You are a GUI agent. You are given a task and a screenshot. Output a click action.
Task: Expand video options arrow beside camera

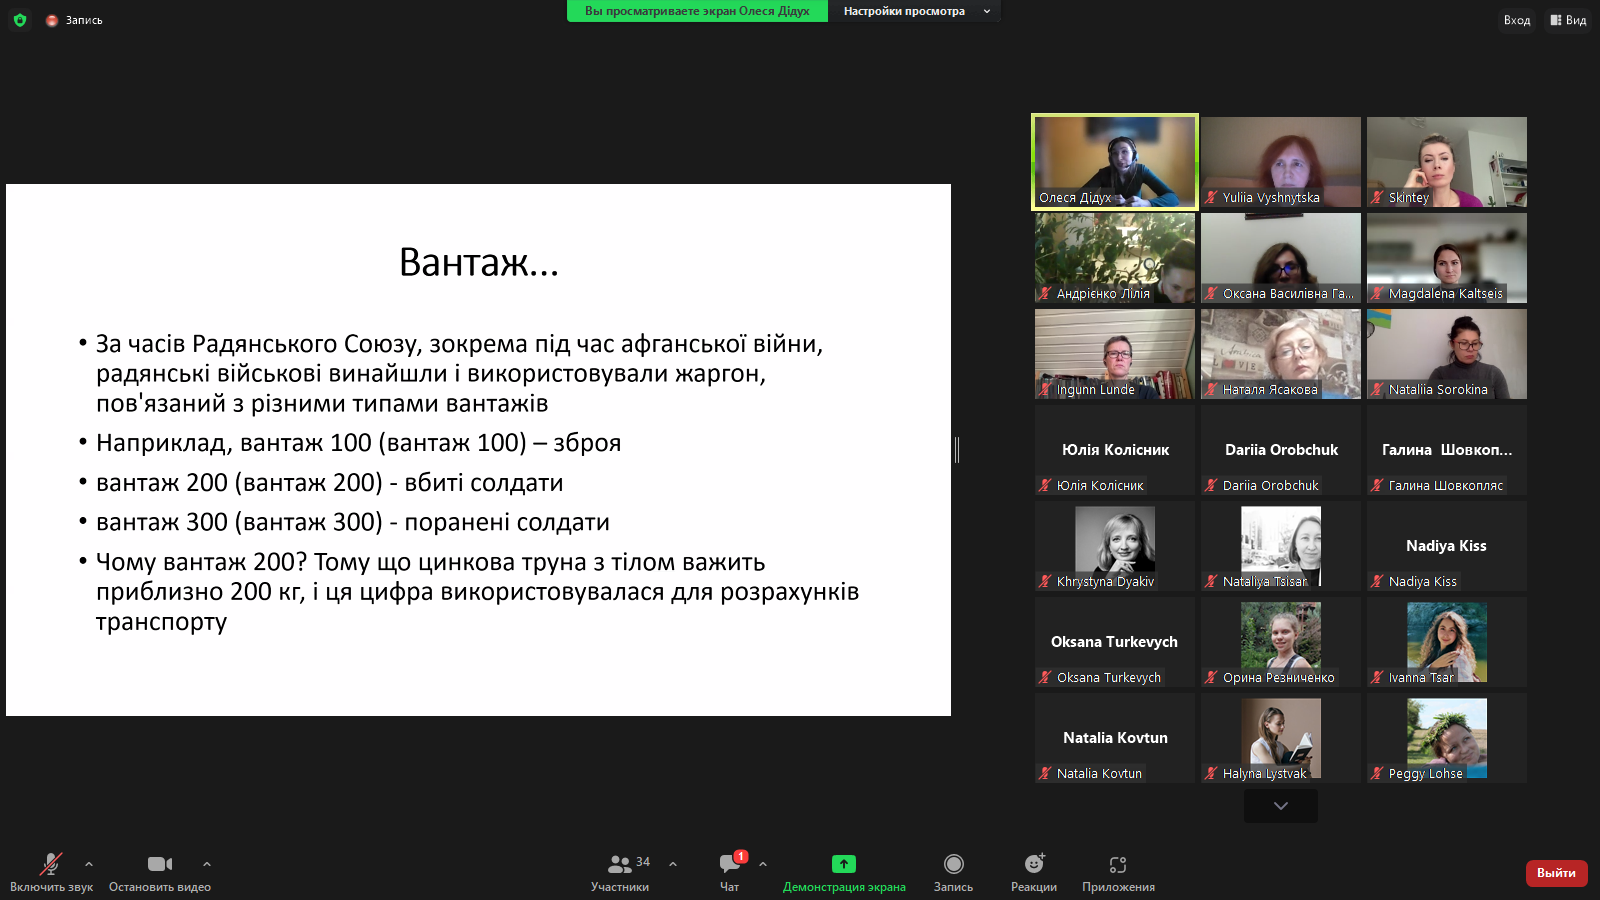(x=207, y=864)
